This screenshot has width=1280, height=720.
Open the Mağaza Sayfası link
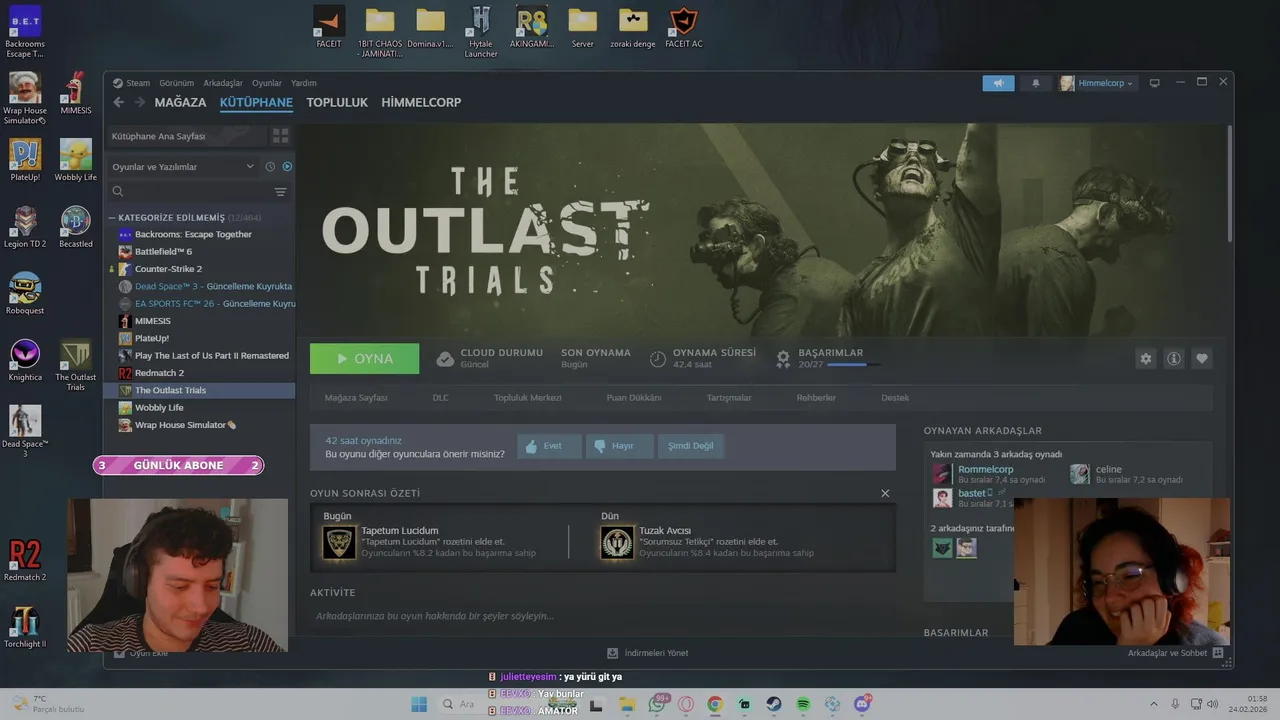click(x=356, y=398)
